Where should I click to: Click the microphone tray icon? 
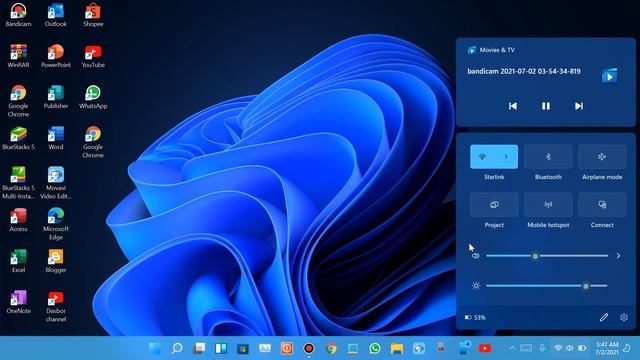pos(542,348)
